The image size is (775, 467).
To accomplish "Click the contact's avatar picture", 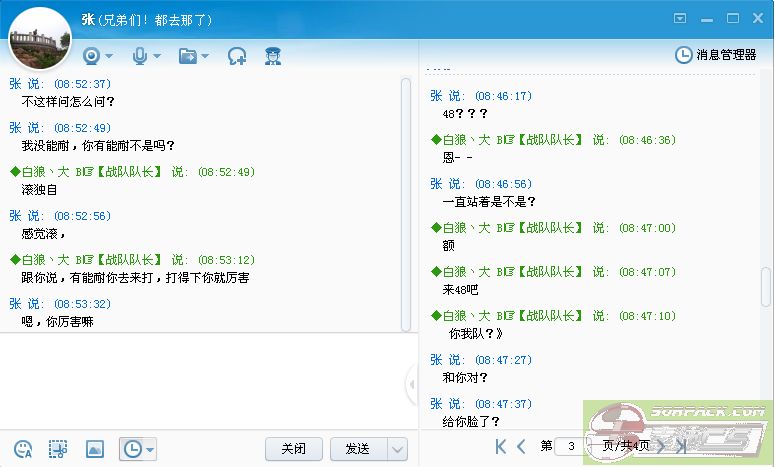I will [39, 38].
